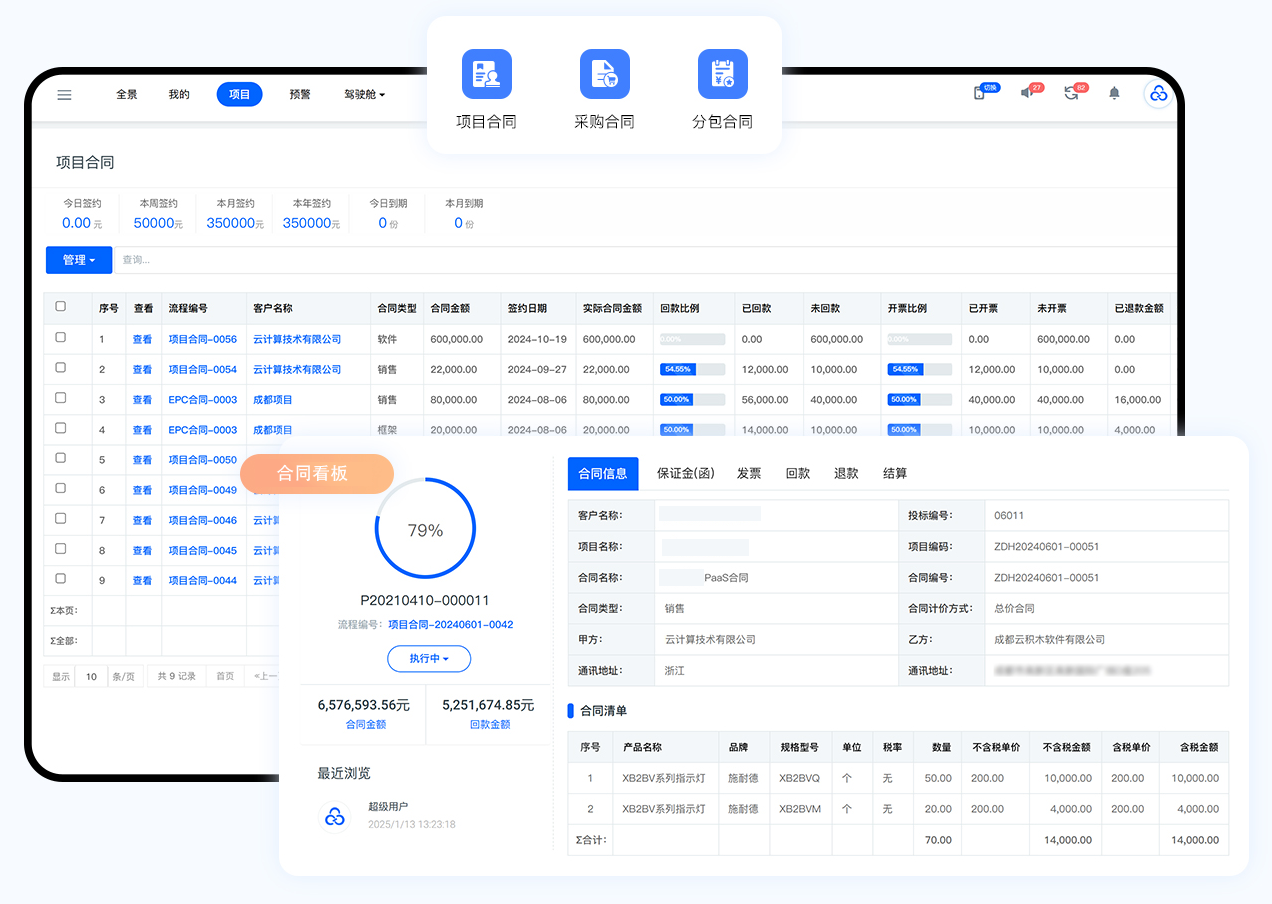Screen dimensions: 1272x904
Task: Click the 本月签约 350000 stat
Action: (x=235, y=215)
